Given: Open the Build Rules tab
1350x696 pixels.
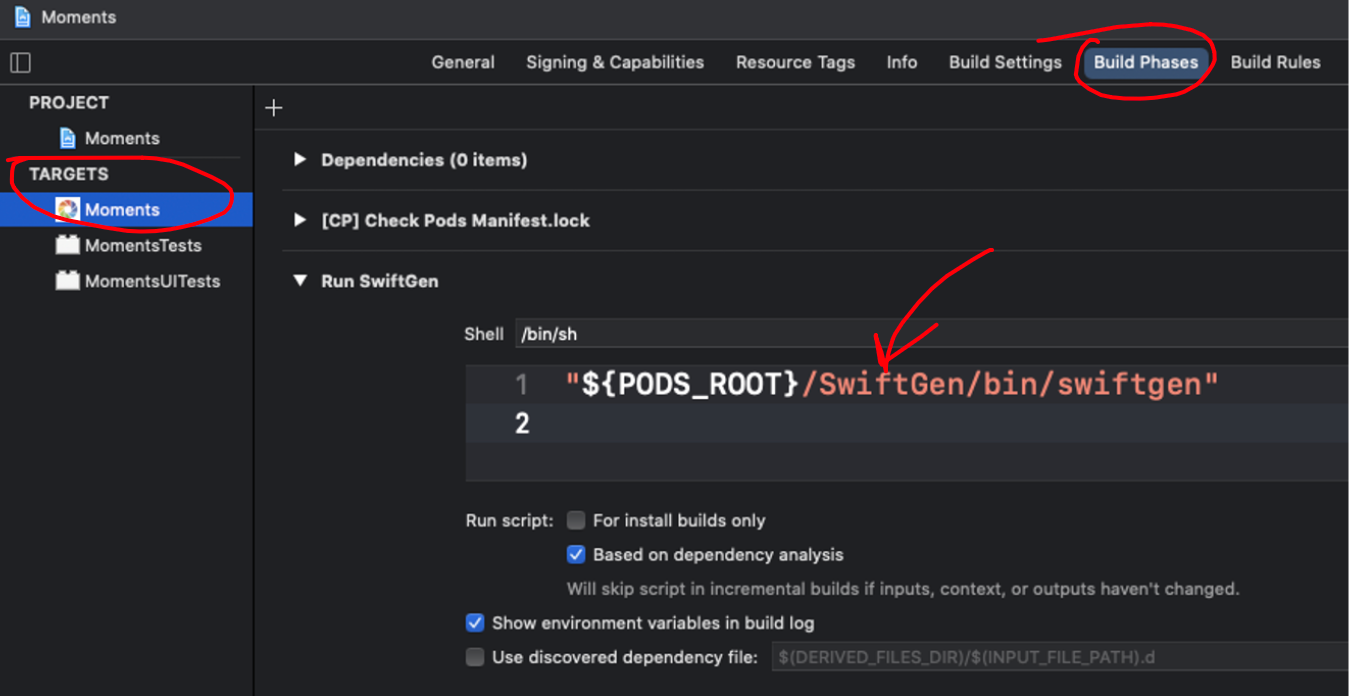Looking at the screenshot, I should pyautogui.click(x=1275, y=62).
